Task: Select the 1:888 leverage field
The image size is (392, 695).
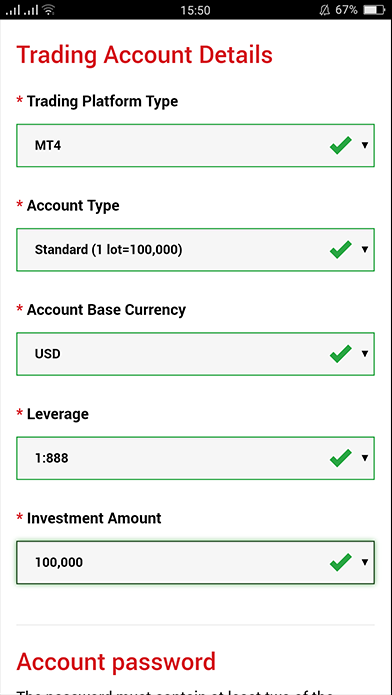Action: tap(196, 458)
